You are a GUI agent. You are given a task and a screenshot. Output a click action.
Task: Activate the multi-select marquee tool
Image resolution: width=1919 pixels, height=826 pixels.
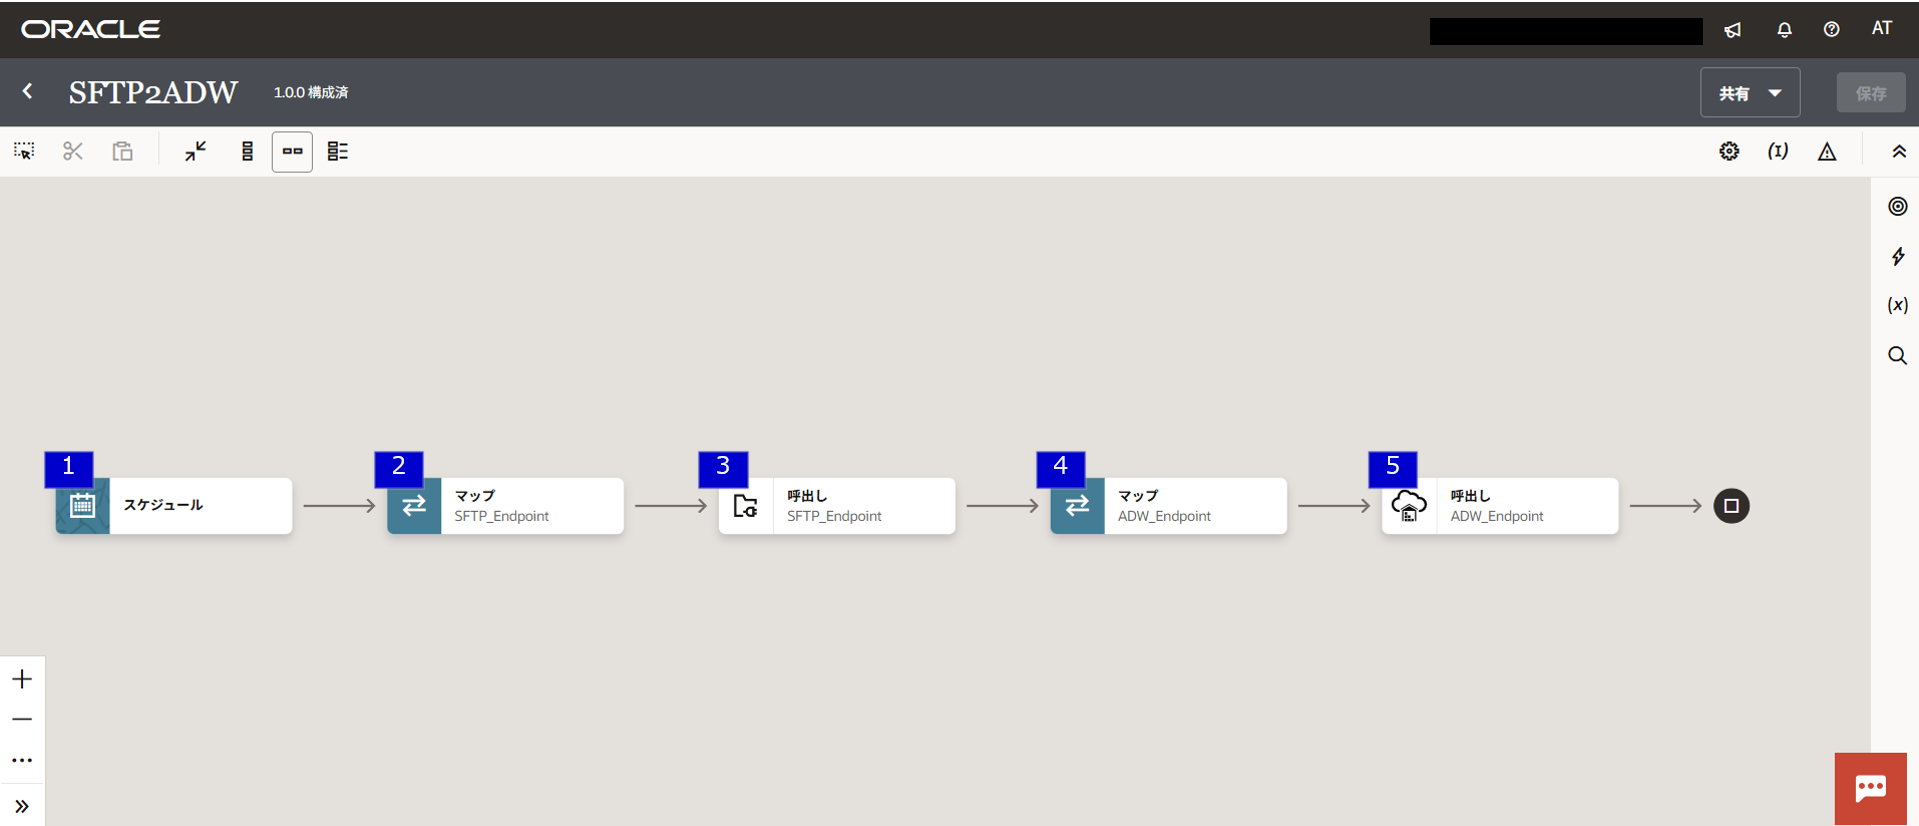(x=24, y=151)
